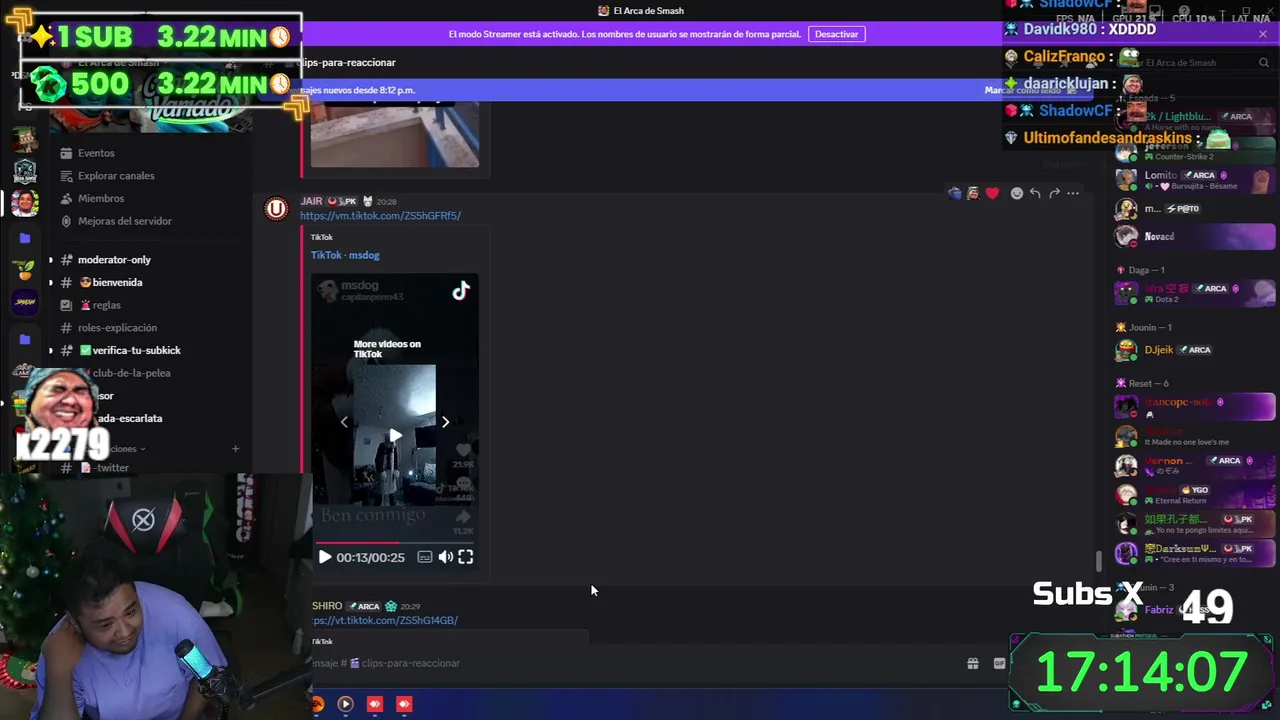The width and height of the screenshot is (1280, 720).
Task: Open the TikTok video in fullscreen
Action: click(x=466, y=557)
